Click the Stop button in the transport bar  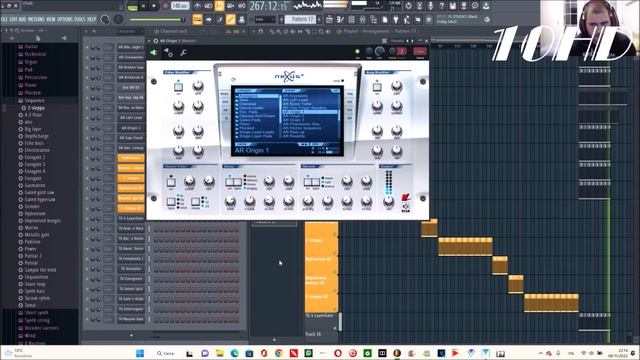[x=154, y=6]
